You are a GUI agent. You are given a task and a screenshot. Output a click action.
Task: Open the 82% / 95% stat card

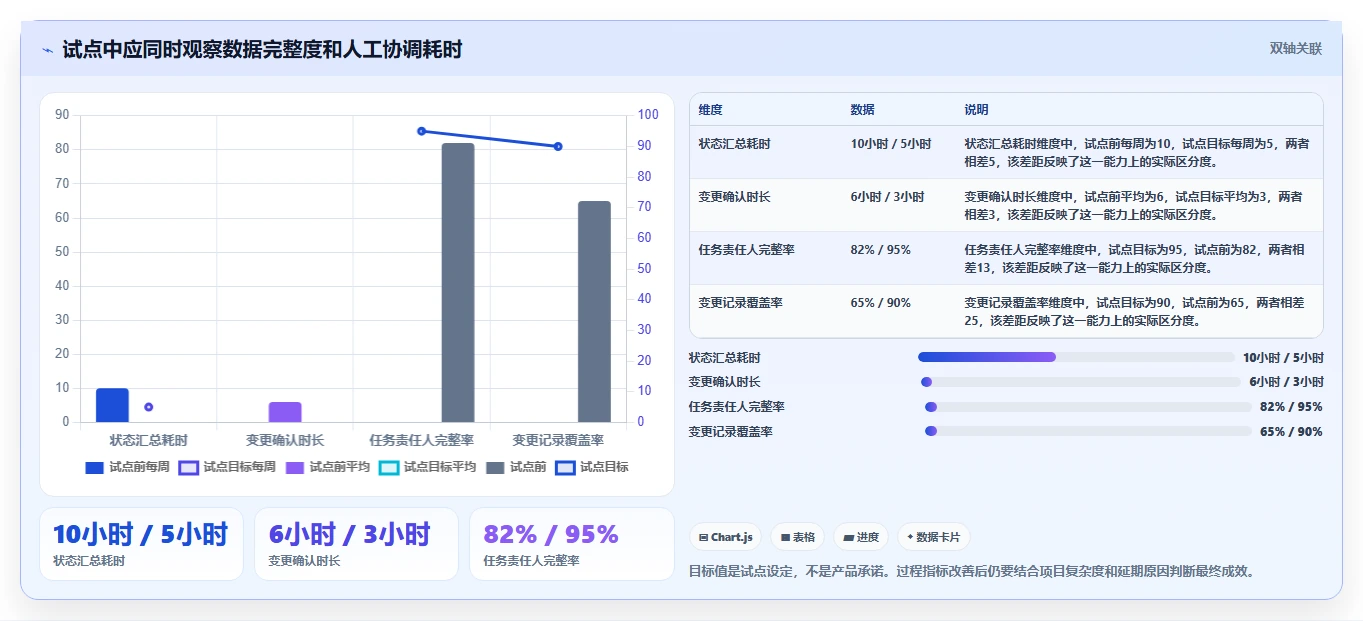(572, 544)
